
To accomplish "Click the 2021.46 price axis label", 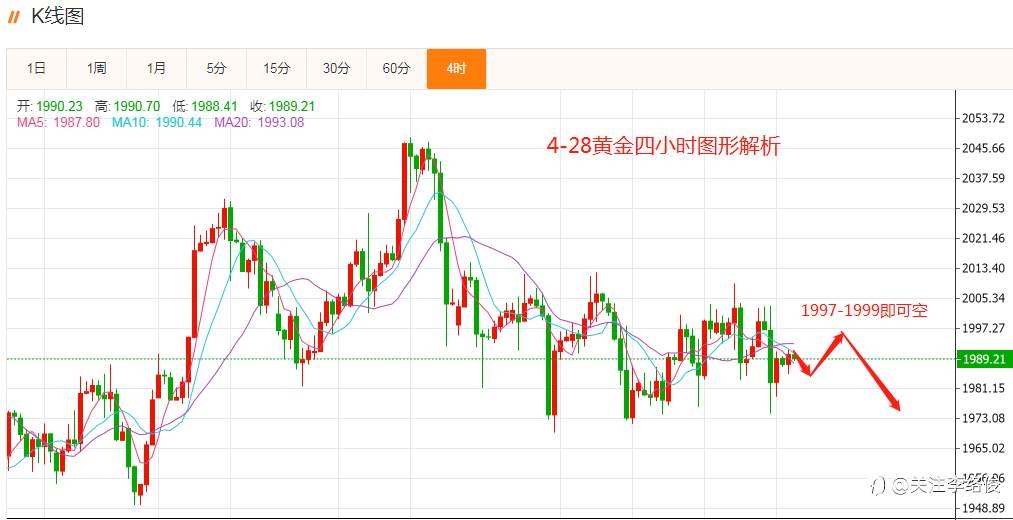I will [x=983, y=238].
